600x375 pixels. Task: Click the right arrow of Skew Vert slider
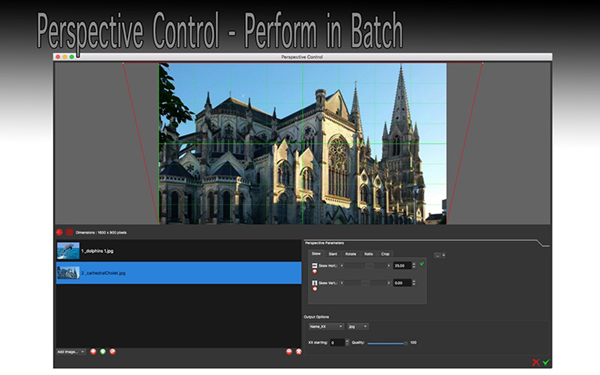point(389,283)
